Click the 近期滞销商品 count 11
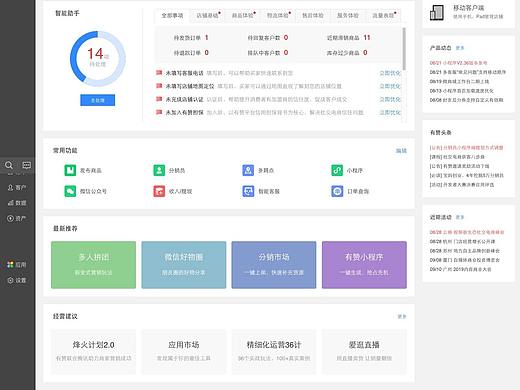 point(367,38)
